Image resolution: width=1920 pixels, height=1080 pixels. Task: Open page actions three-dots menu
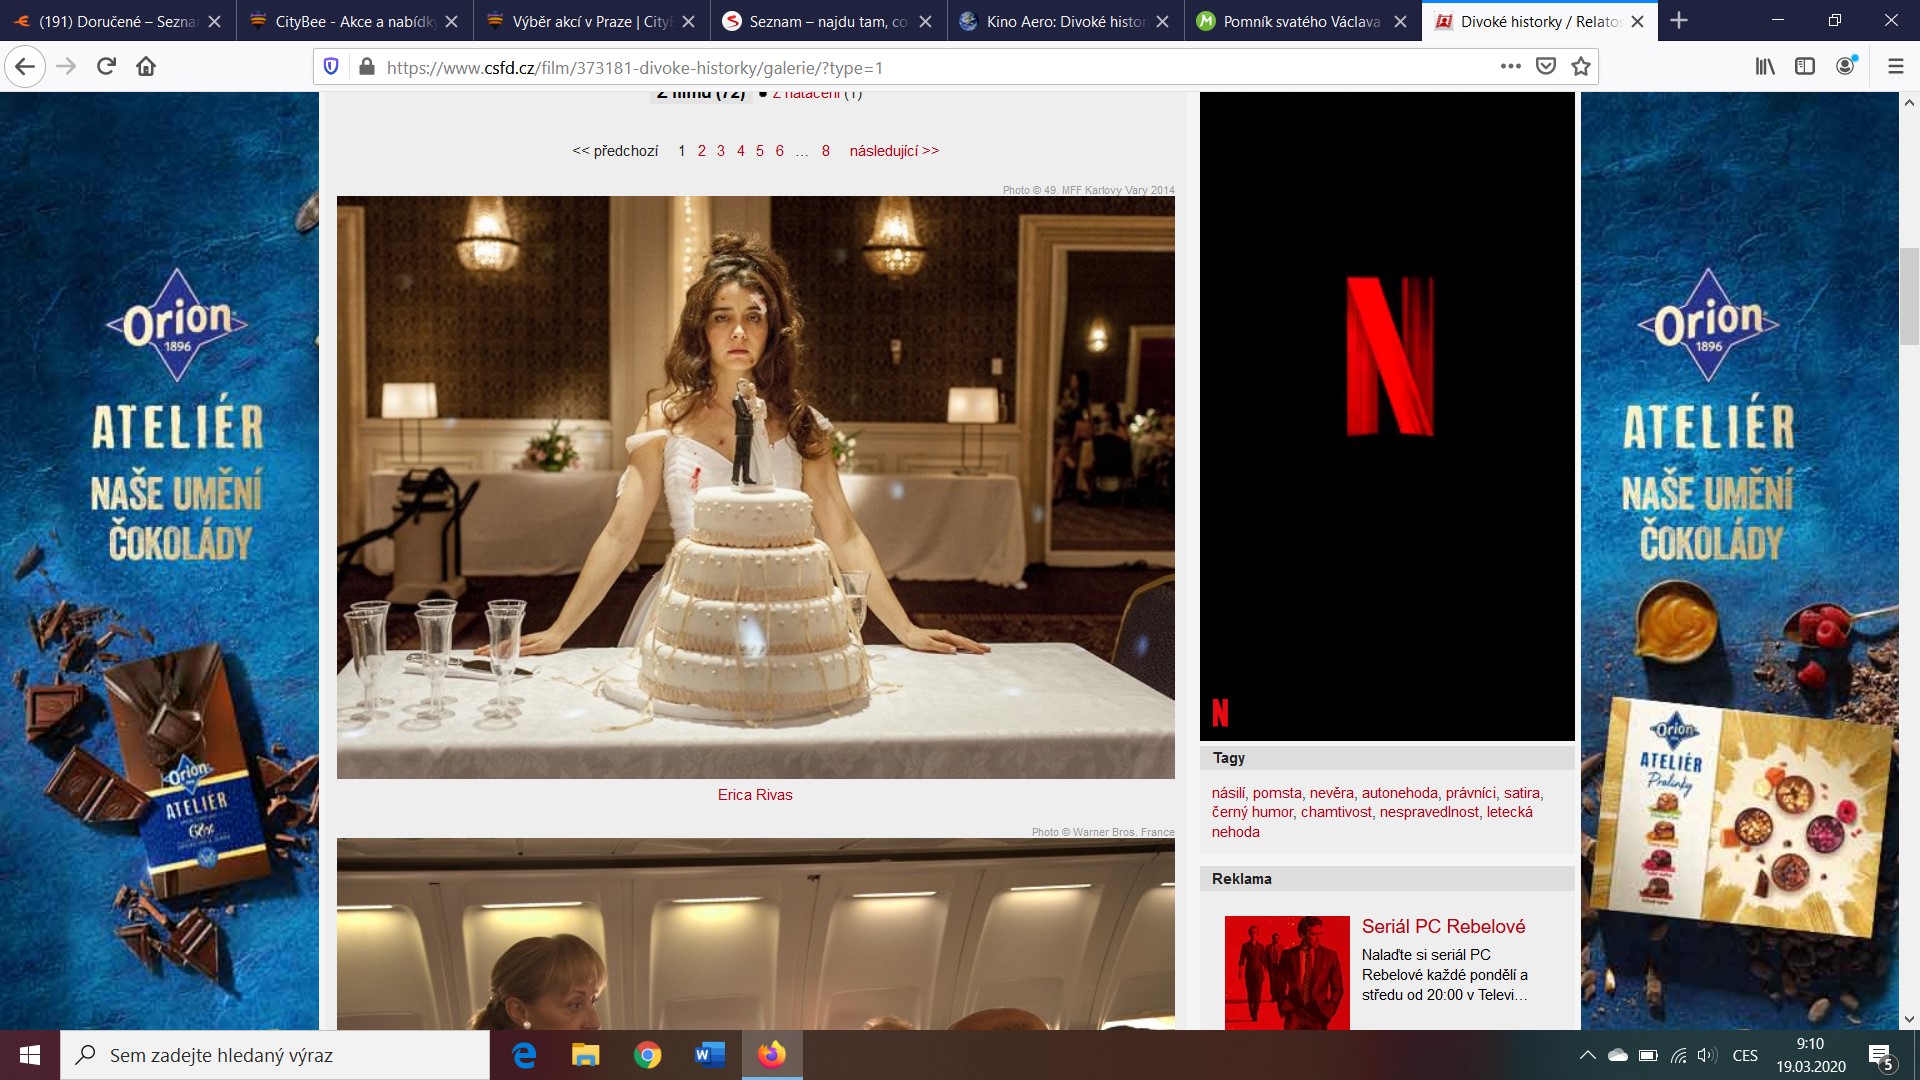1510,67
